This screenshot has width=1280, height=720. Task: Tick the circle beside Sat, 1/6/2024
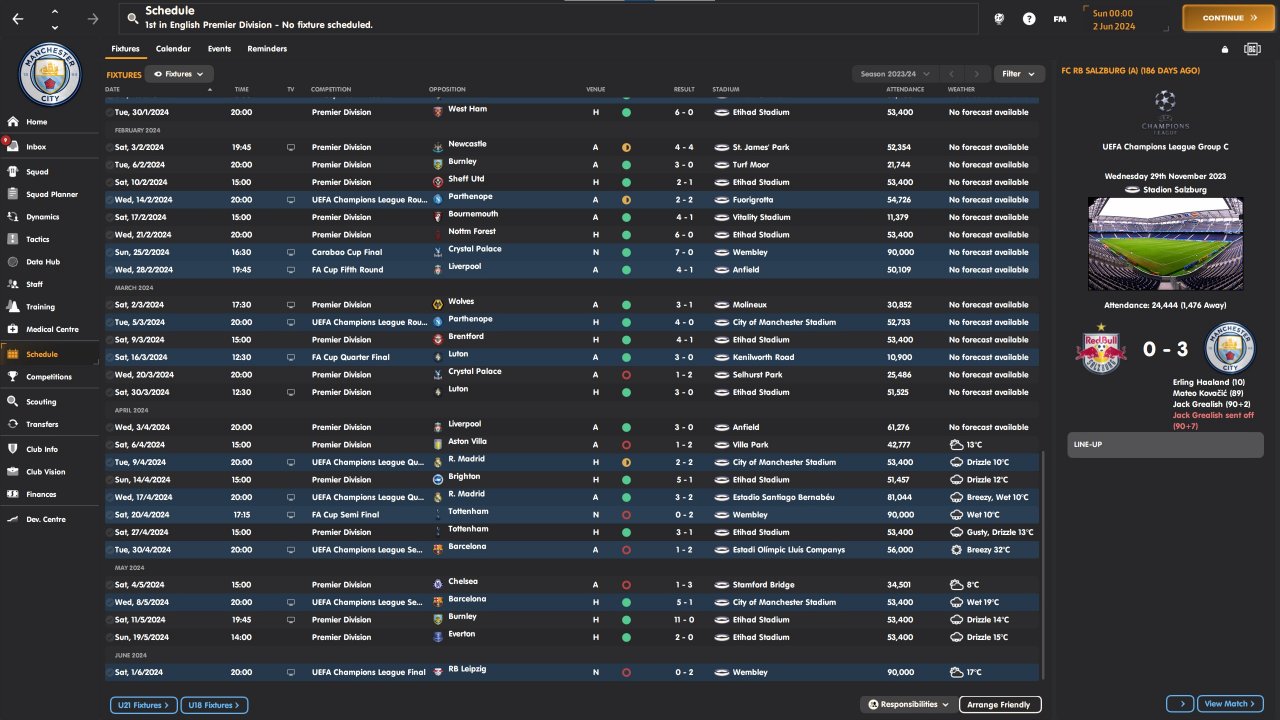pos(110,672)
